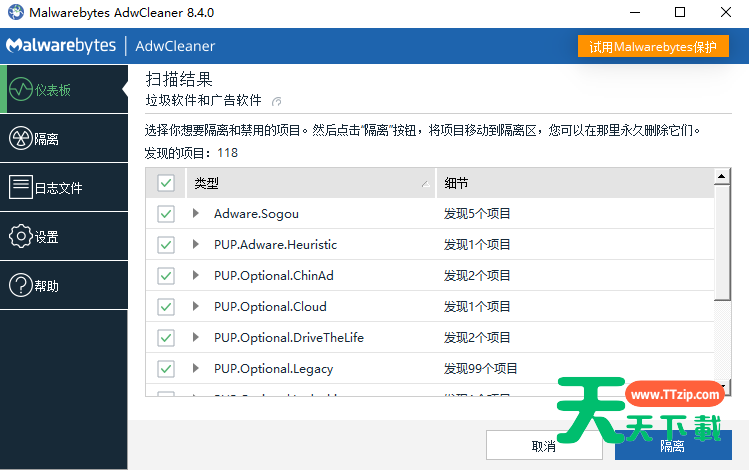Click the 试用Malwarebytes保护 button
The image size is (749, 470).
[653, 46]
